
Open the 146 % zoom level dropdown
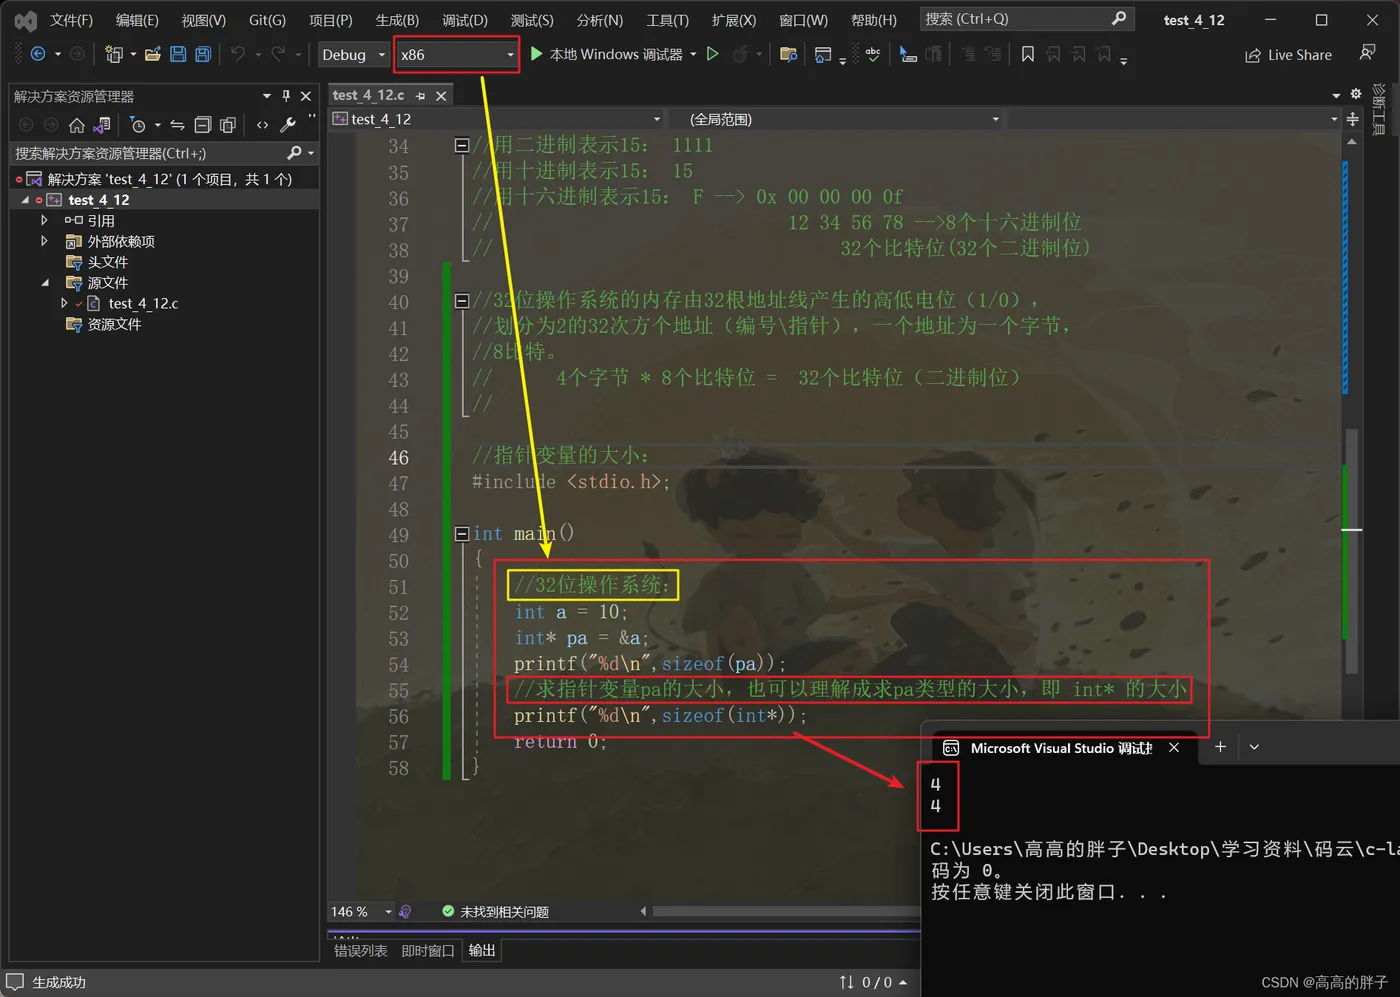361,912
